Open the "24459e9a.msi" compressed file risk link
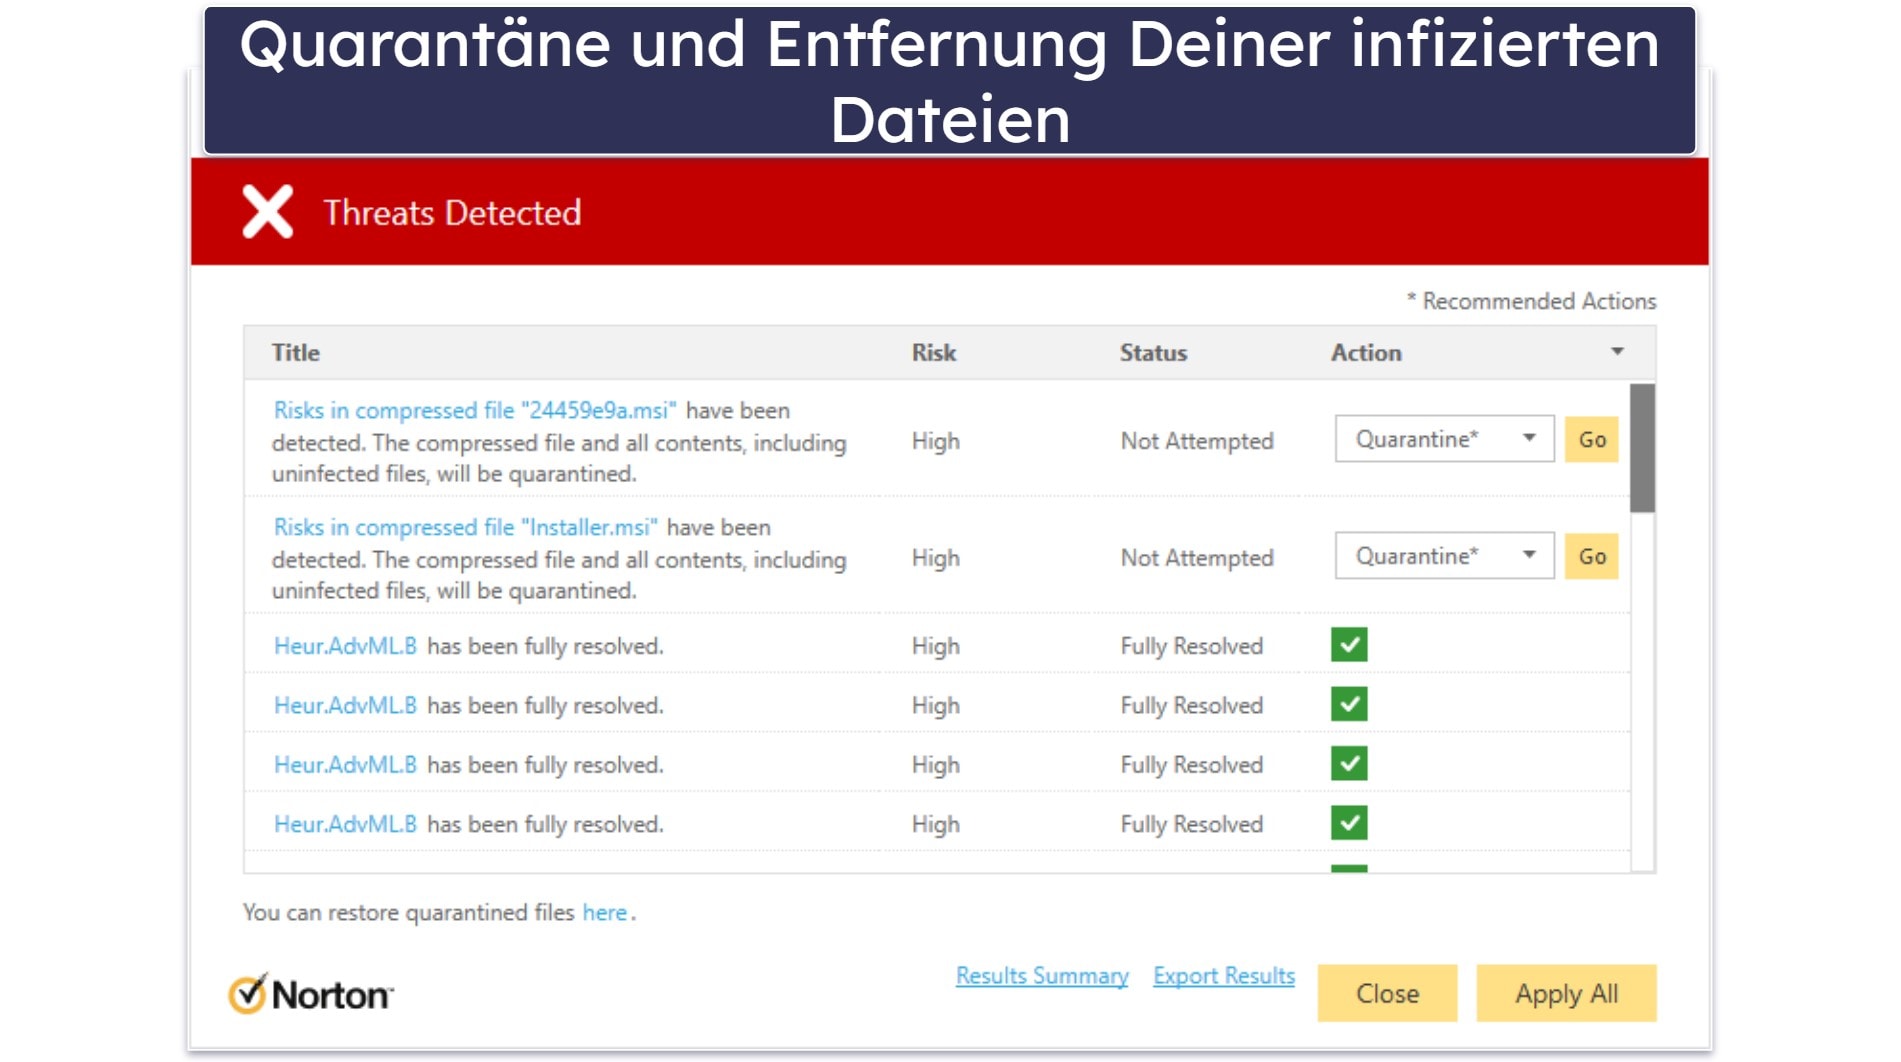Screen dimensions: 1901x1062 [x=475, y=410]
